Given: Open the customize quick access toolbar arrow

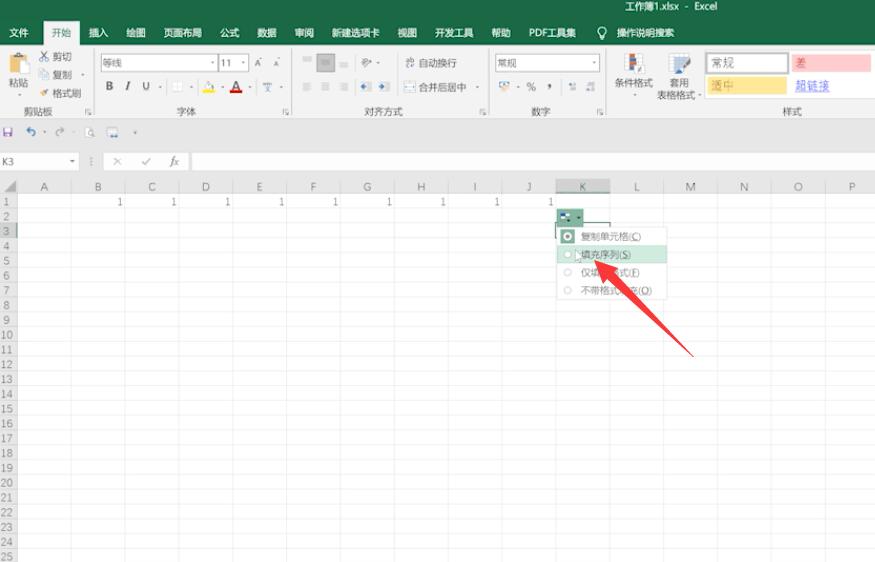Looking at the screenshot, I should [x=134, y=132].
